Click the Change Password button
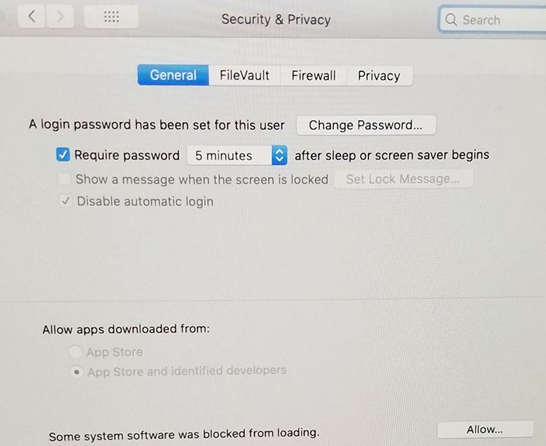Image resolution: width=546 pixels, height=446 pixels. click(366, 125)
